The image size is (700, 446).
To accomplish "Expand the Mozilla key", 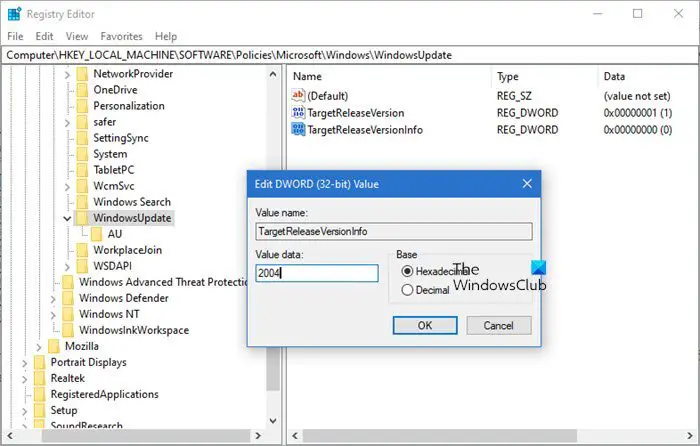I will point(39,347).
